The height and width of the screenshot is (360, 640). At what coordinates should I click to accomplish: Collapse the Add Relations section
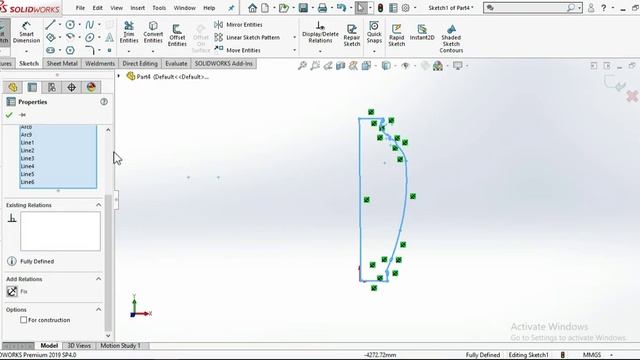98,279
